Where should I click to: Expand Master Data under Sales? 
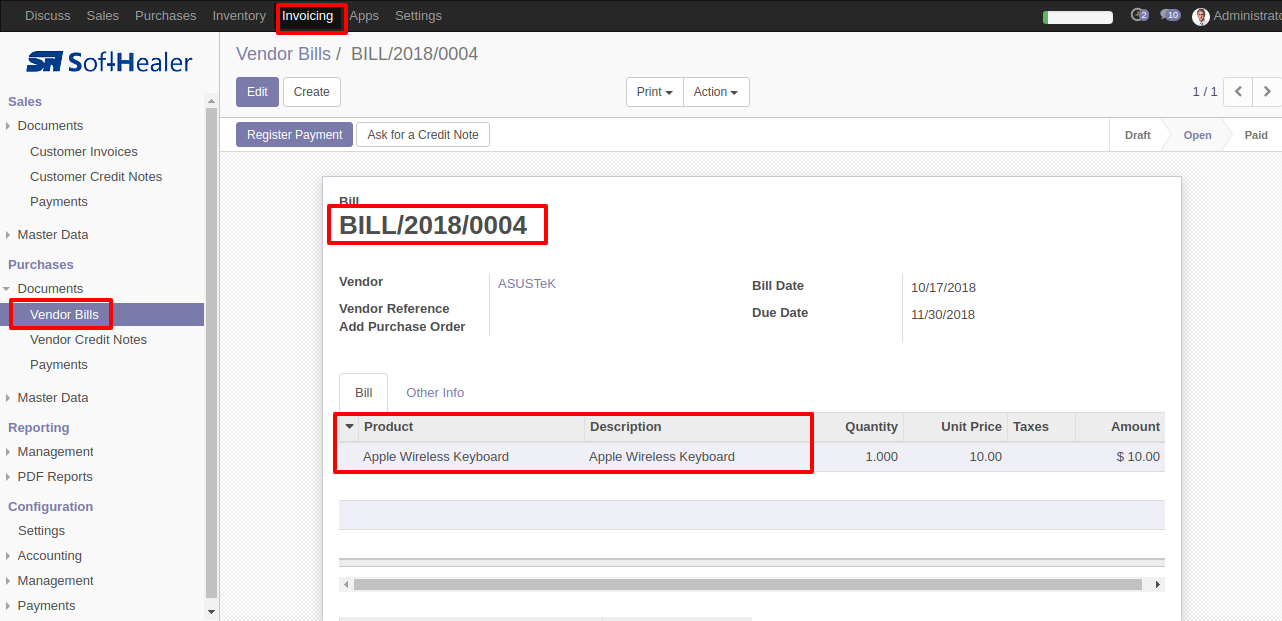coord(52,235)
